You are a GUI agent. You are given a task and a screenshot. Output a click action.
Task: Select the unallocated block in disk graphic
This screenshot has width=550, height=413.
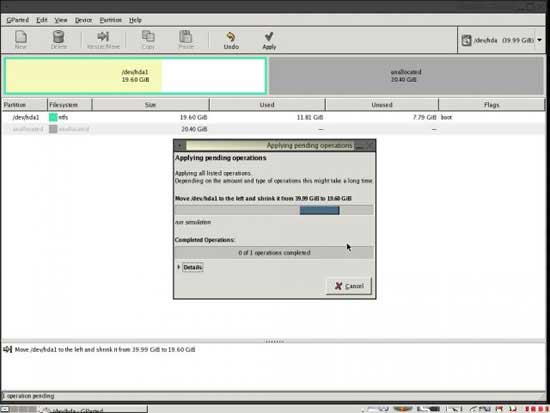(x=406, y=76)
